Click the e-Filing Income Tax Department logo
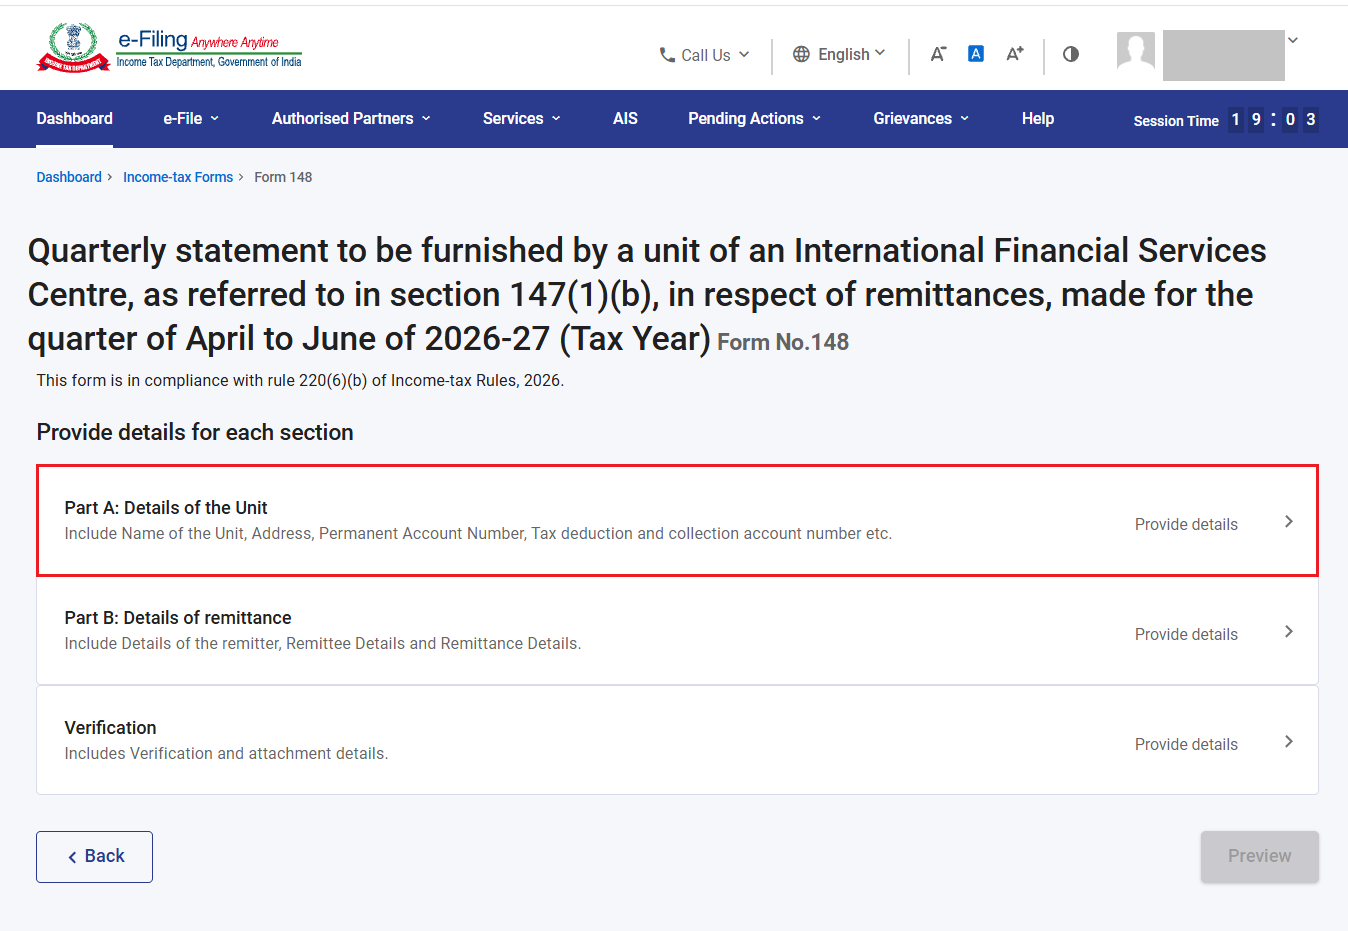Screen dimensions: 1348x931 point(169,47)
